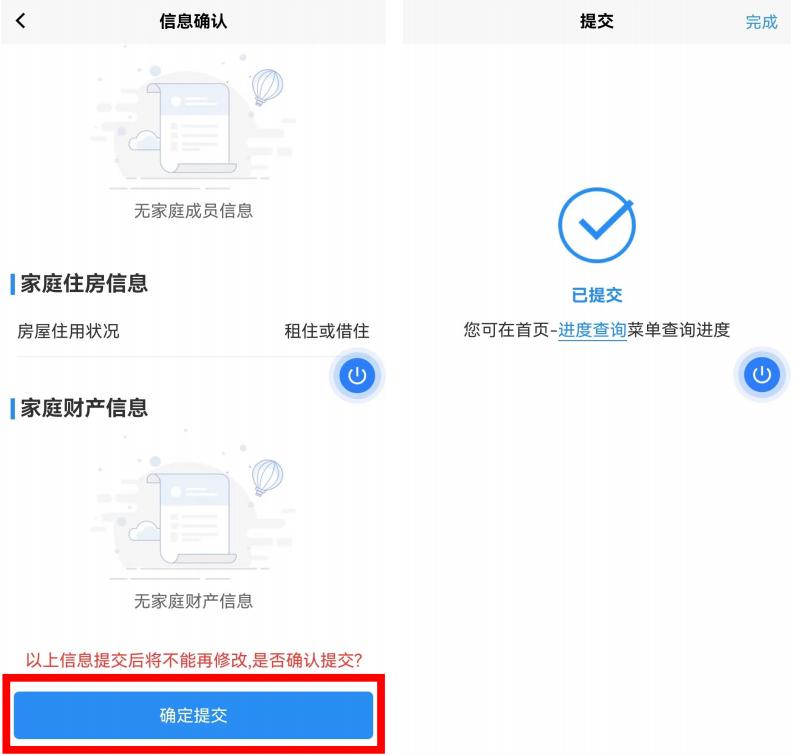Tap the empty family members document illustration
This screenshot has height=755, width=799.
[194, 127]
